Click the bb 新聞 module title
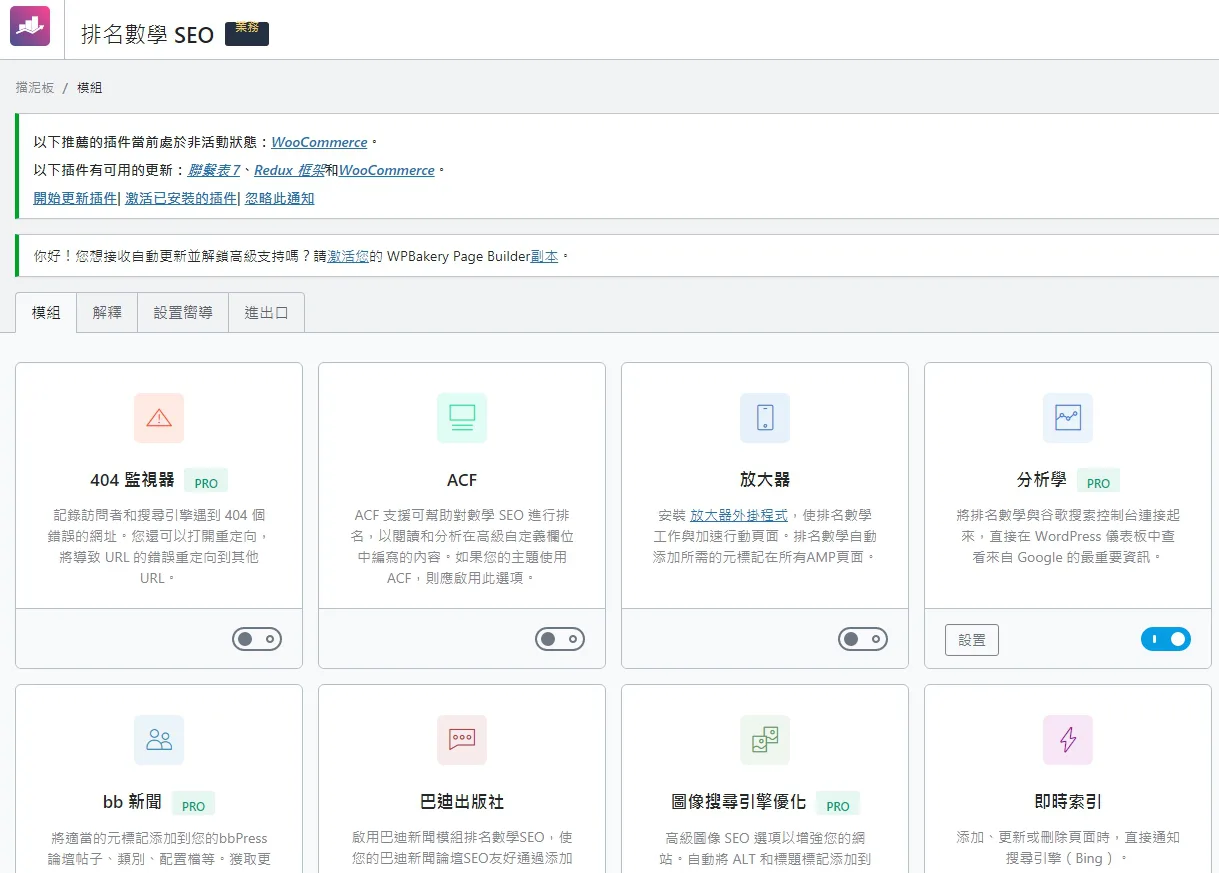Screen dimensions: 1219x873 click(132, 802)
